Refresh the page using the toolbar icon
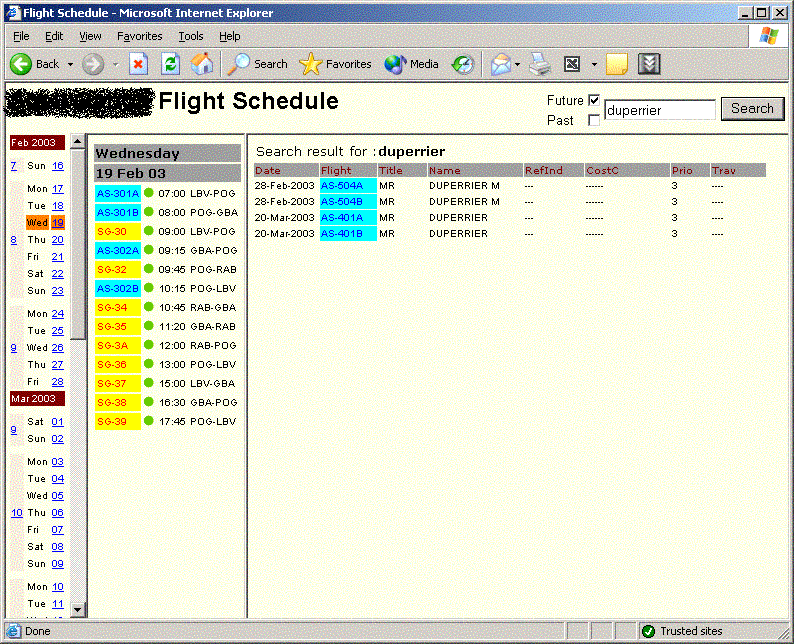 (170, 64)
